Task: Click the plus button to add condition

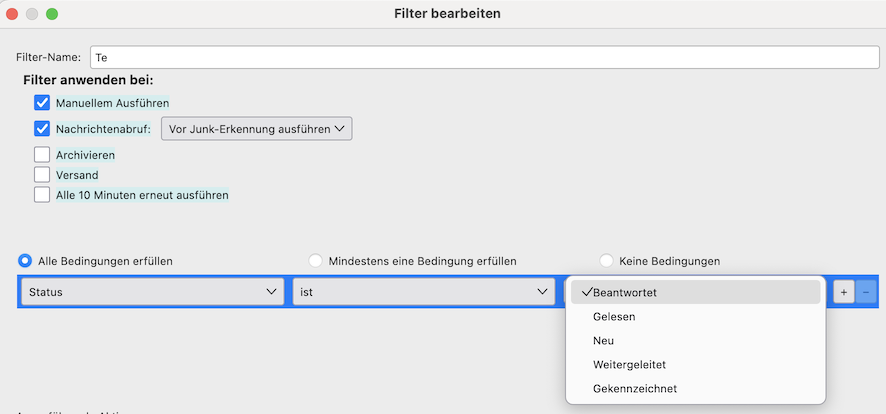Action: (x=843, y=292)
